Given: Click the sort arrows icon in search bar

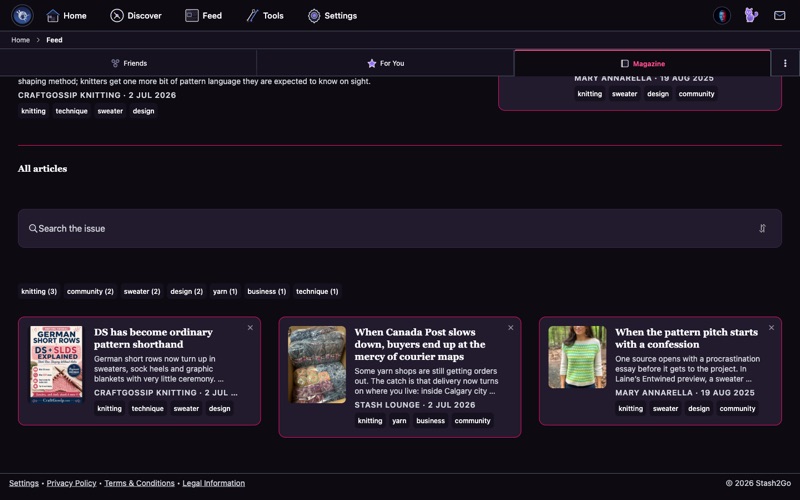Looking at the screenshot, I should (x=762, y=228).
